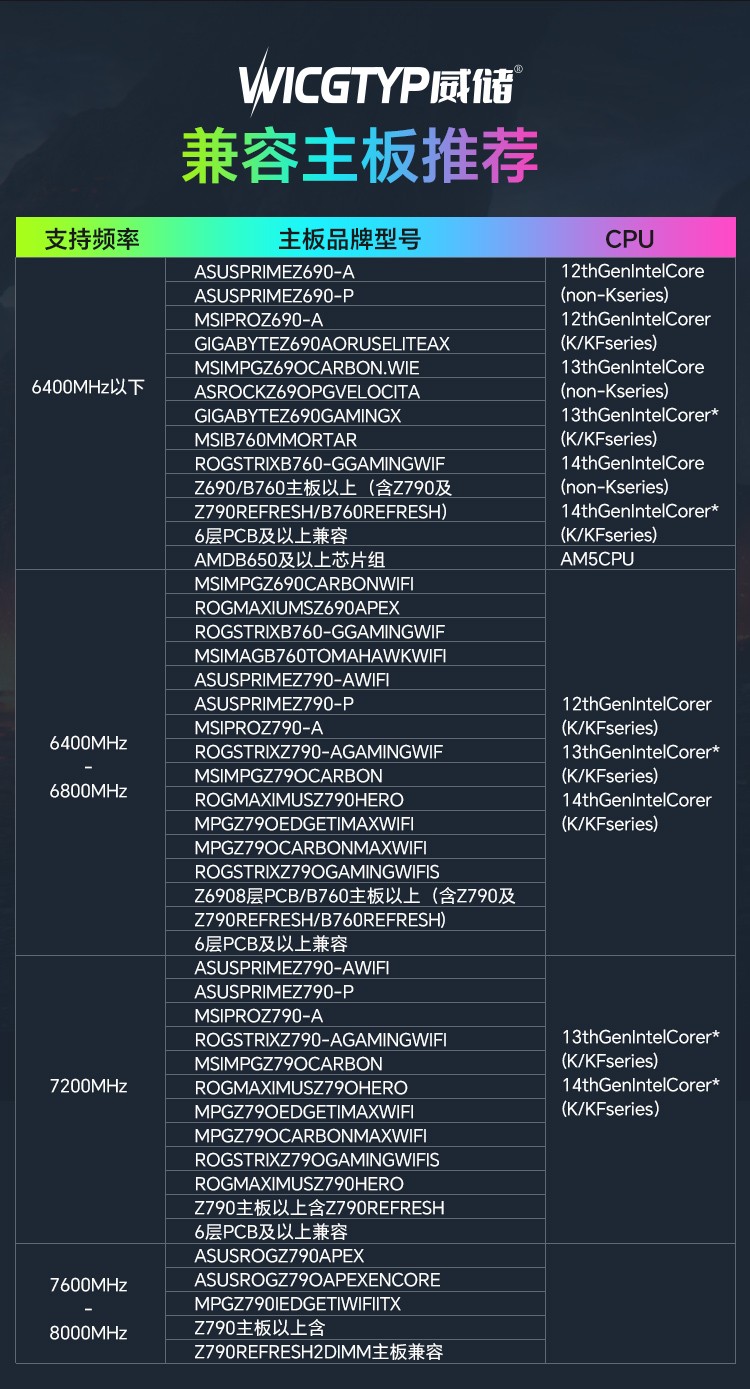Click the ASUSPRIMEZ690-A row

point(355,271)
